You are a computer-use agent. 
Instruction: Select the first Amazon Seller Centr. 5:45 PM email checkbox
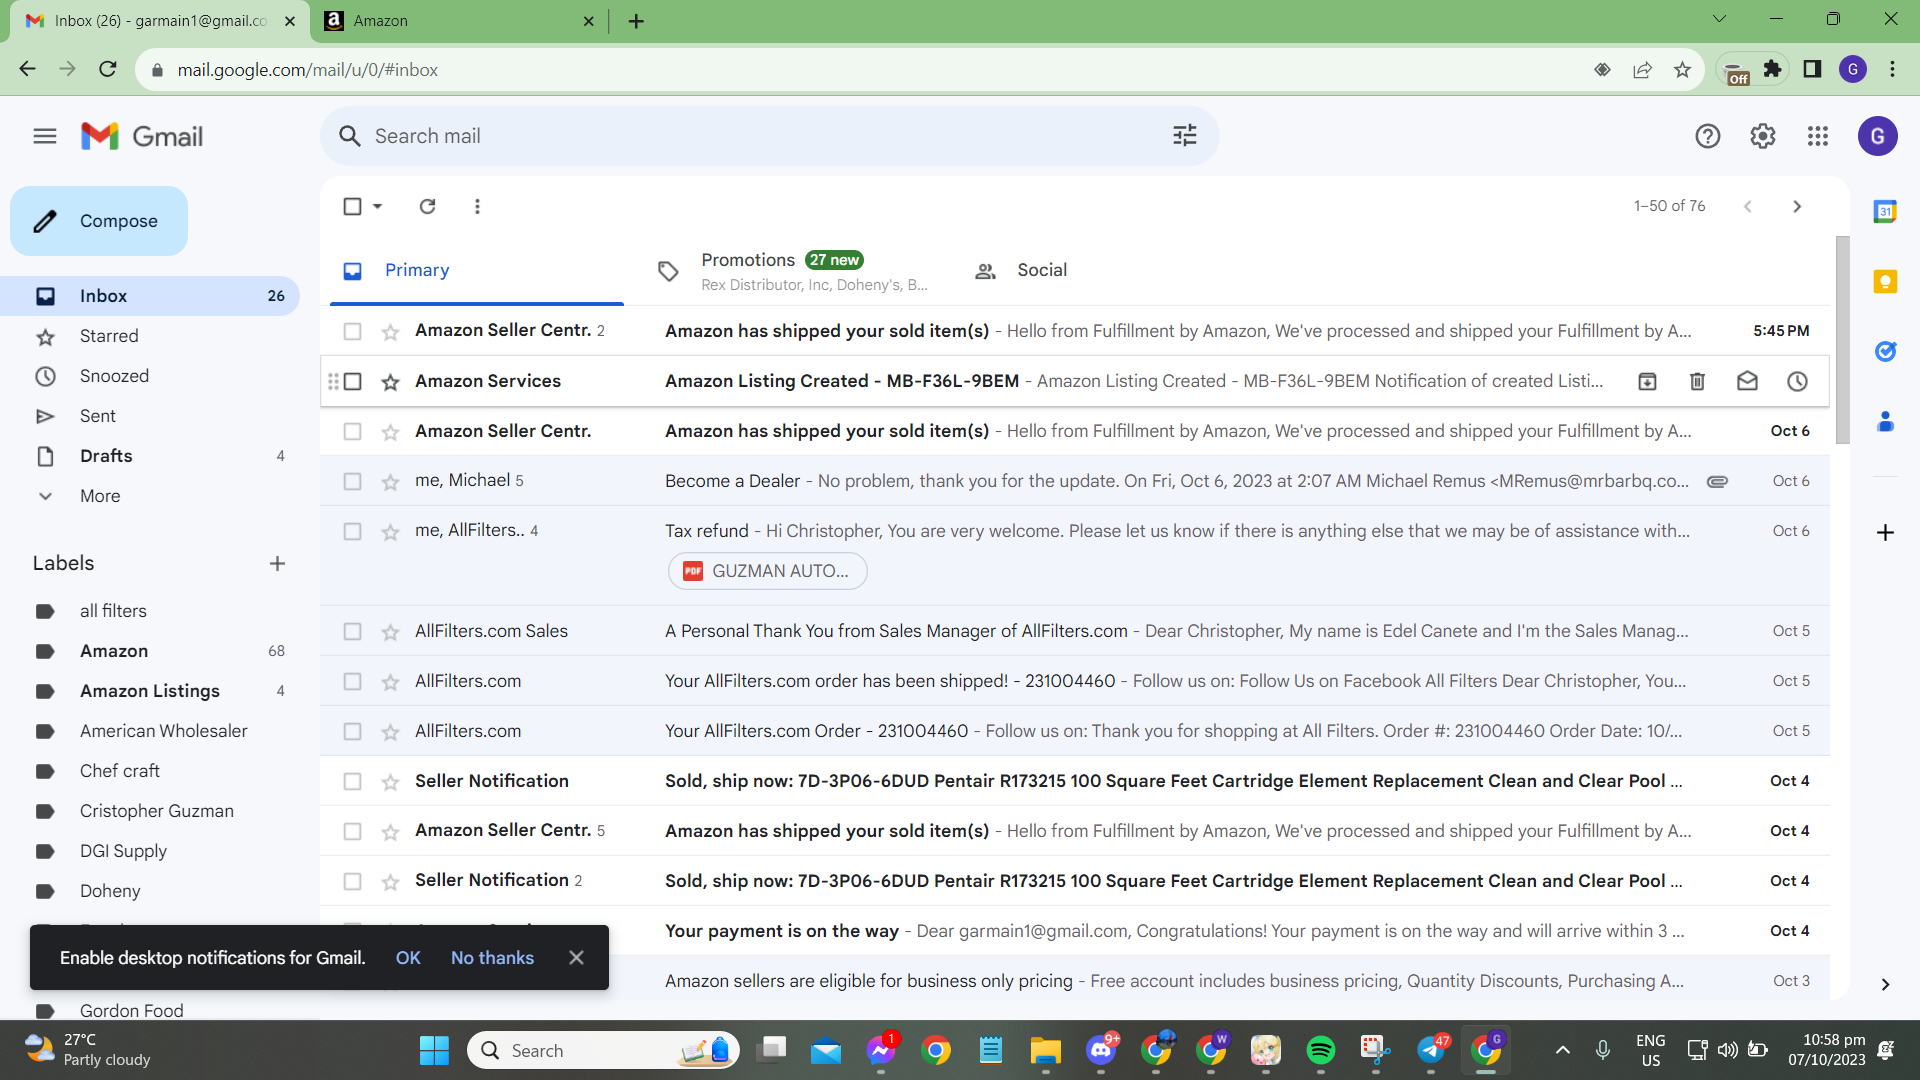(352, 331)
